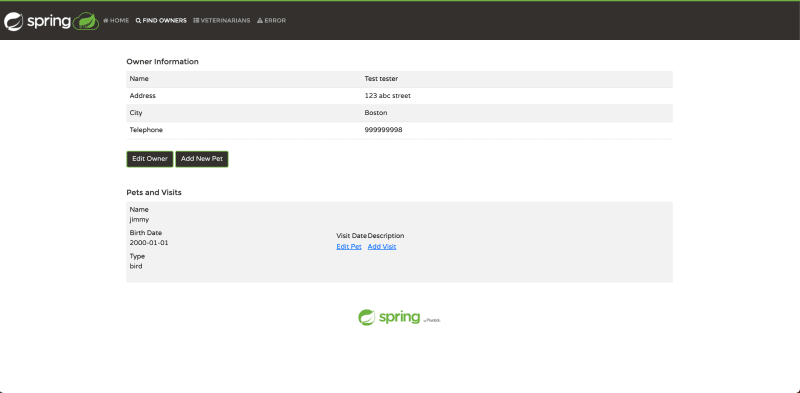800x393 pixels.
Task: Select the pet name 'jimmy'
Action: tap(139, 219)
